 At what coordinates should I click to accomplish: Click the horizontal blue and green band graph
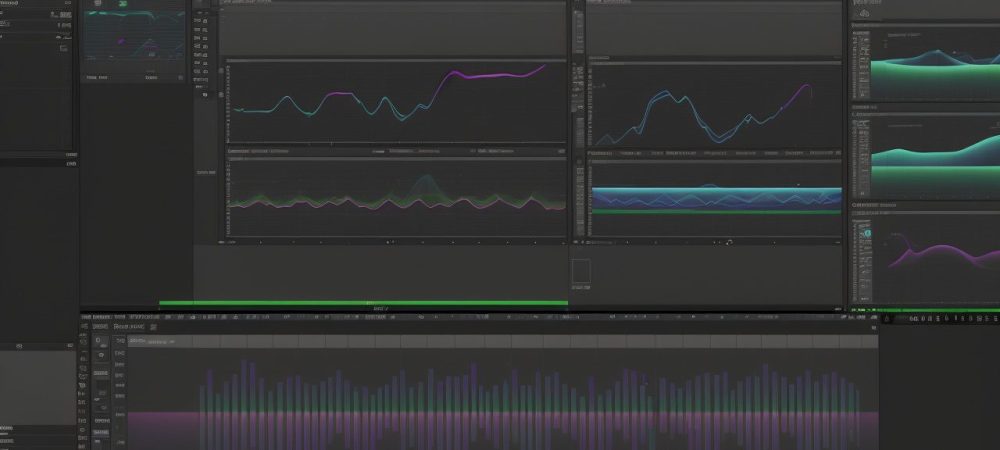(x=717, y=200)
